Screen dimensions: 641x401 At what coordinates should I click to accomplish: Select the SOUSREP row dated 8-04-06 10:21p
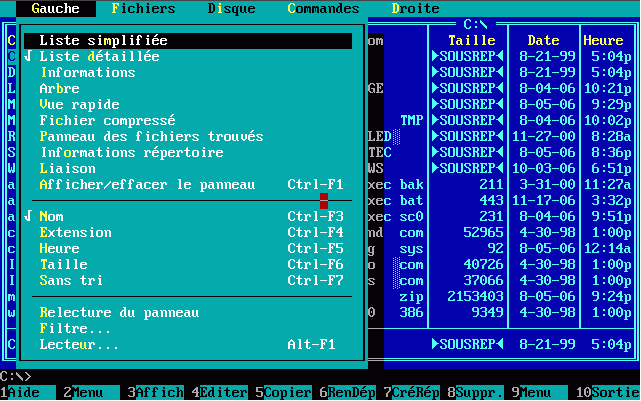(x=500, y=88)
